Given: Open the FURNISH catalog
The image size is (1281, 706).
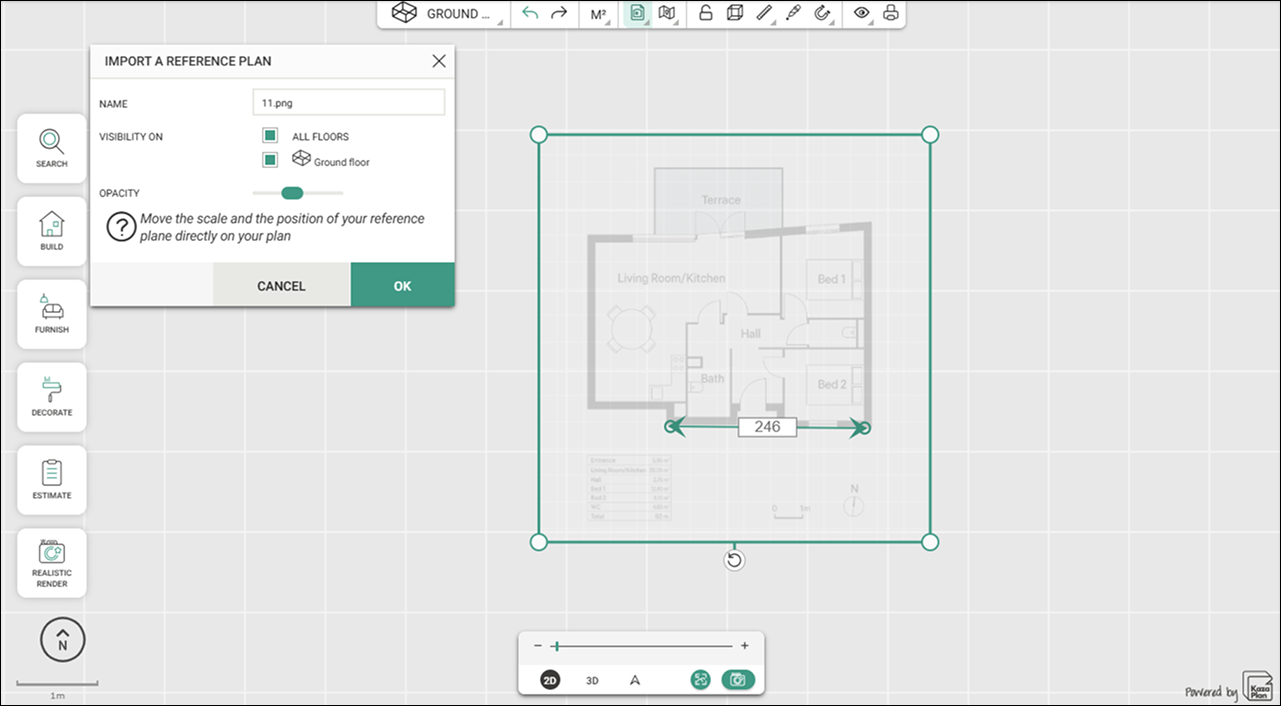Looking at the screenshot, I should point(52,314).
